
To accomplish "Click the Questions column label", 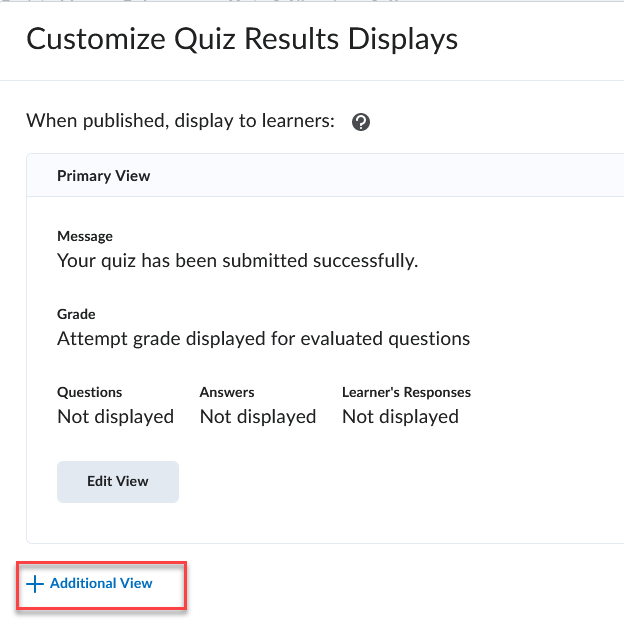I will (90, 392).
